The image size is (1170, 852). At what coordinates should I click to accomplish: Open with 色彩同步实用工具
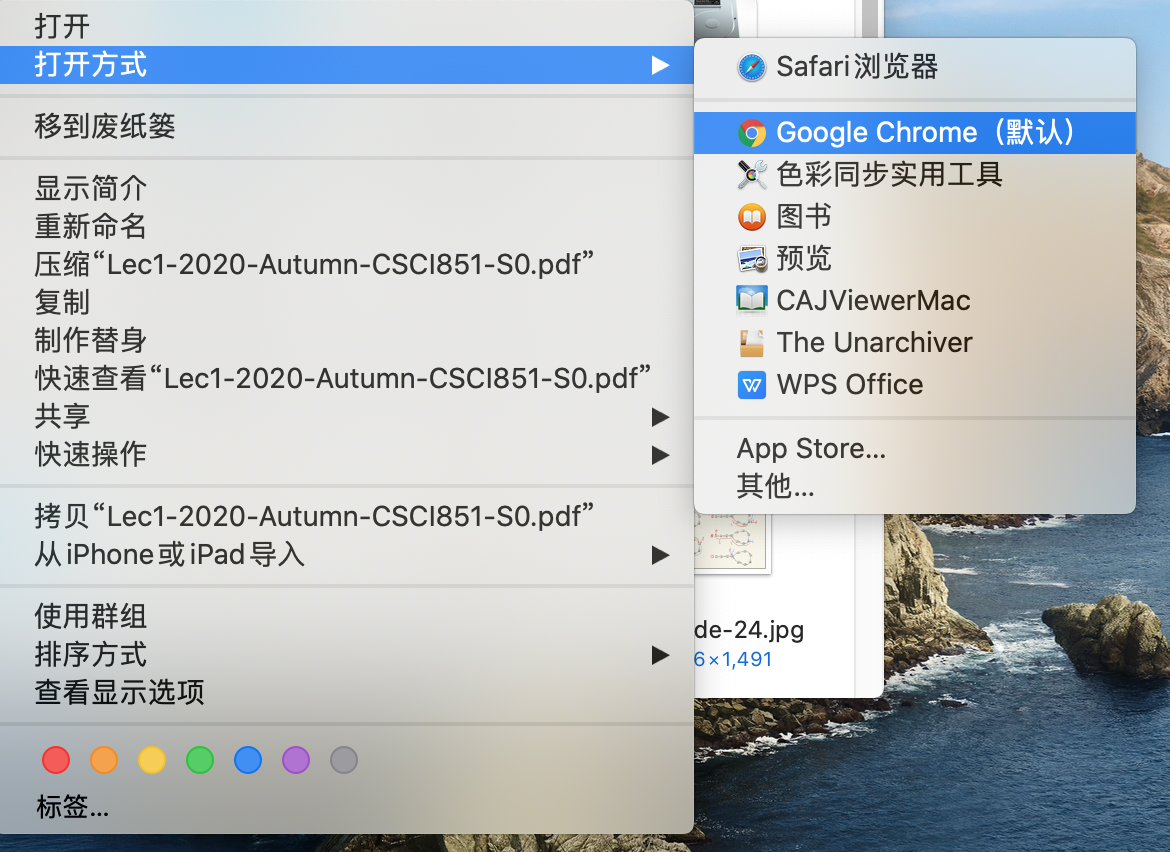915,175
